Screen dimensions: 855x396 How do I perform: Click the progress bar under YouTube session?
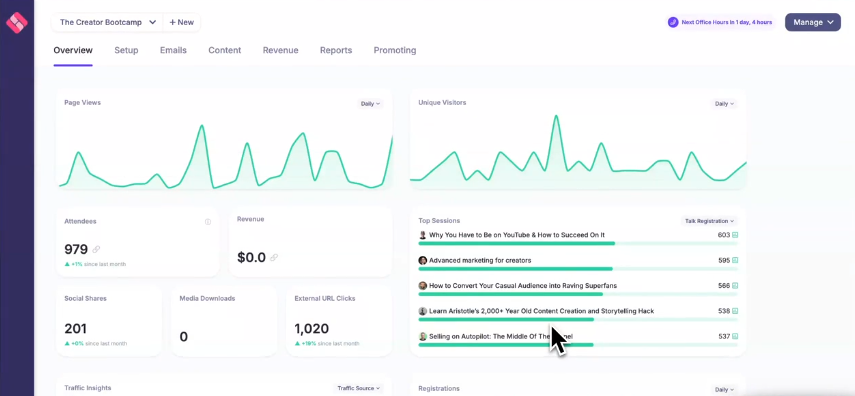tap(578, 243)
